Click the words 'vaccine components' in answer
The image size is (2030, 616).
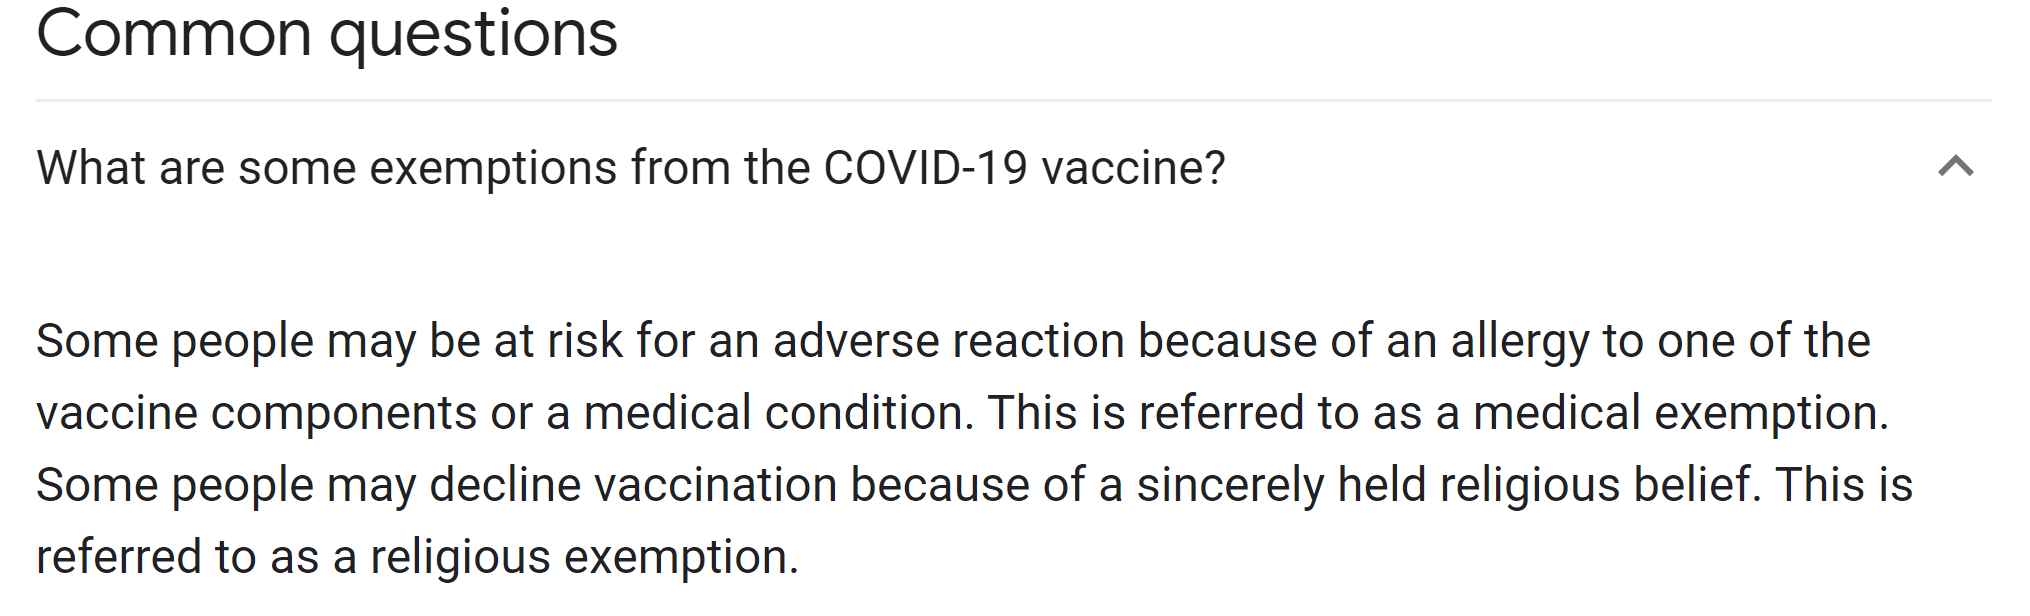[x=257, y=412]
